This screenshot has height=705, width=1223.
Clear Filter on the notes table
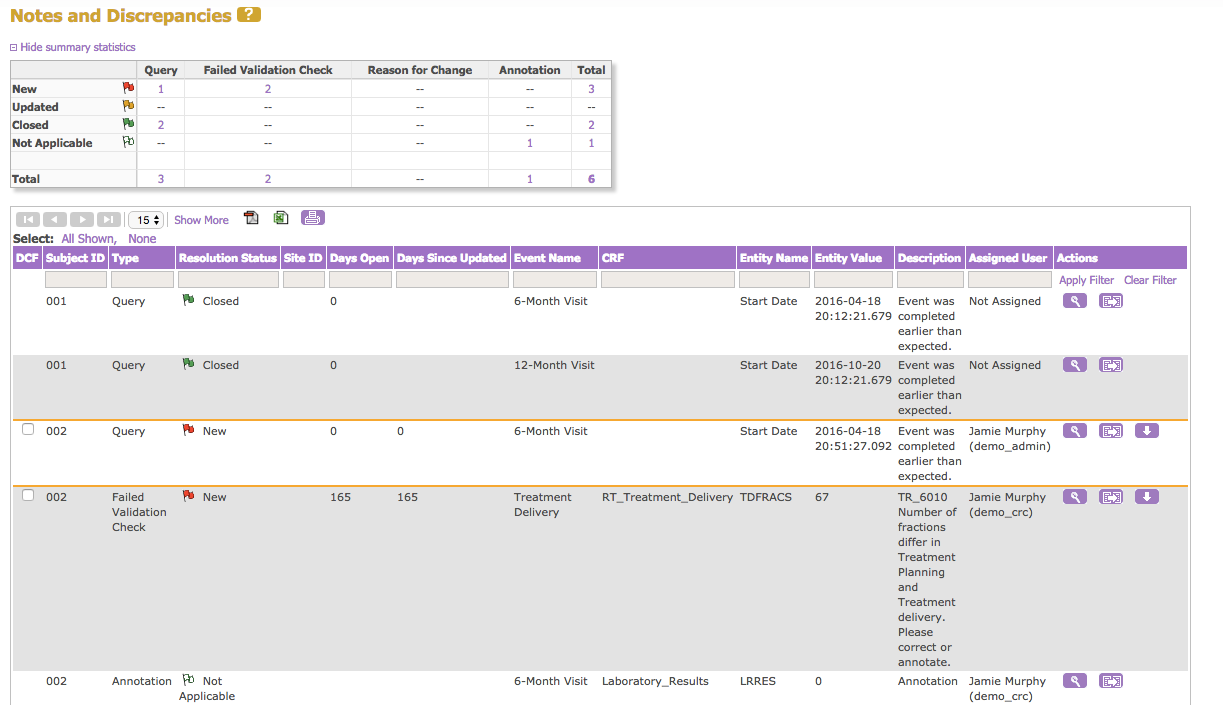1150,280
